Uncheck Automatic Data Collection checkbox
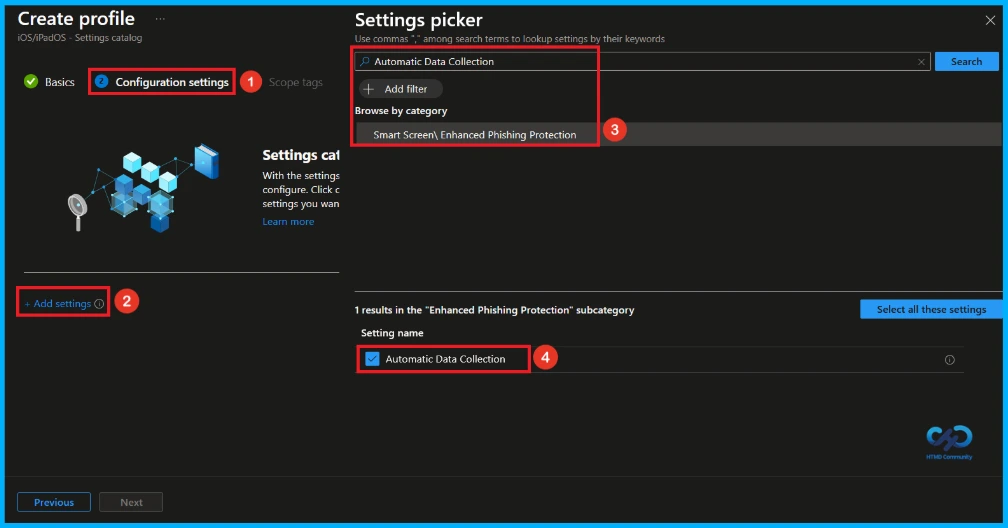 (x=372, y=359)
